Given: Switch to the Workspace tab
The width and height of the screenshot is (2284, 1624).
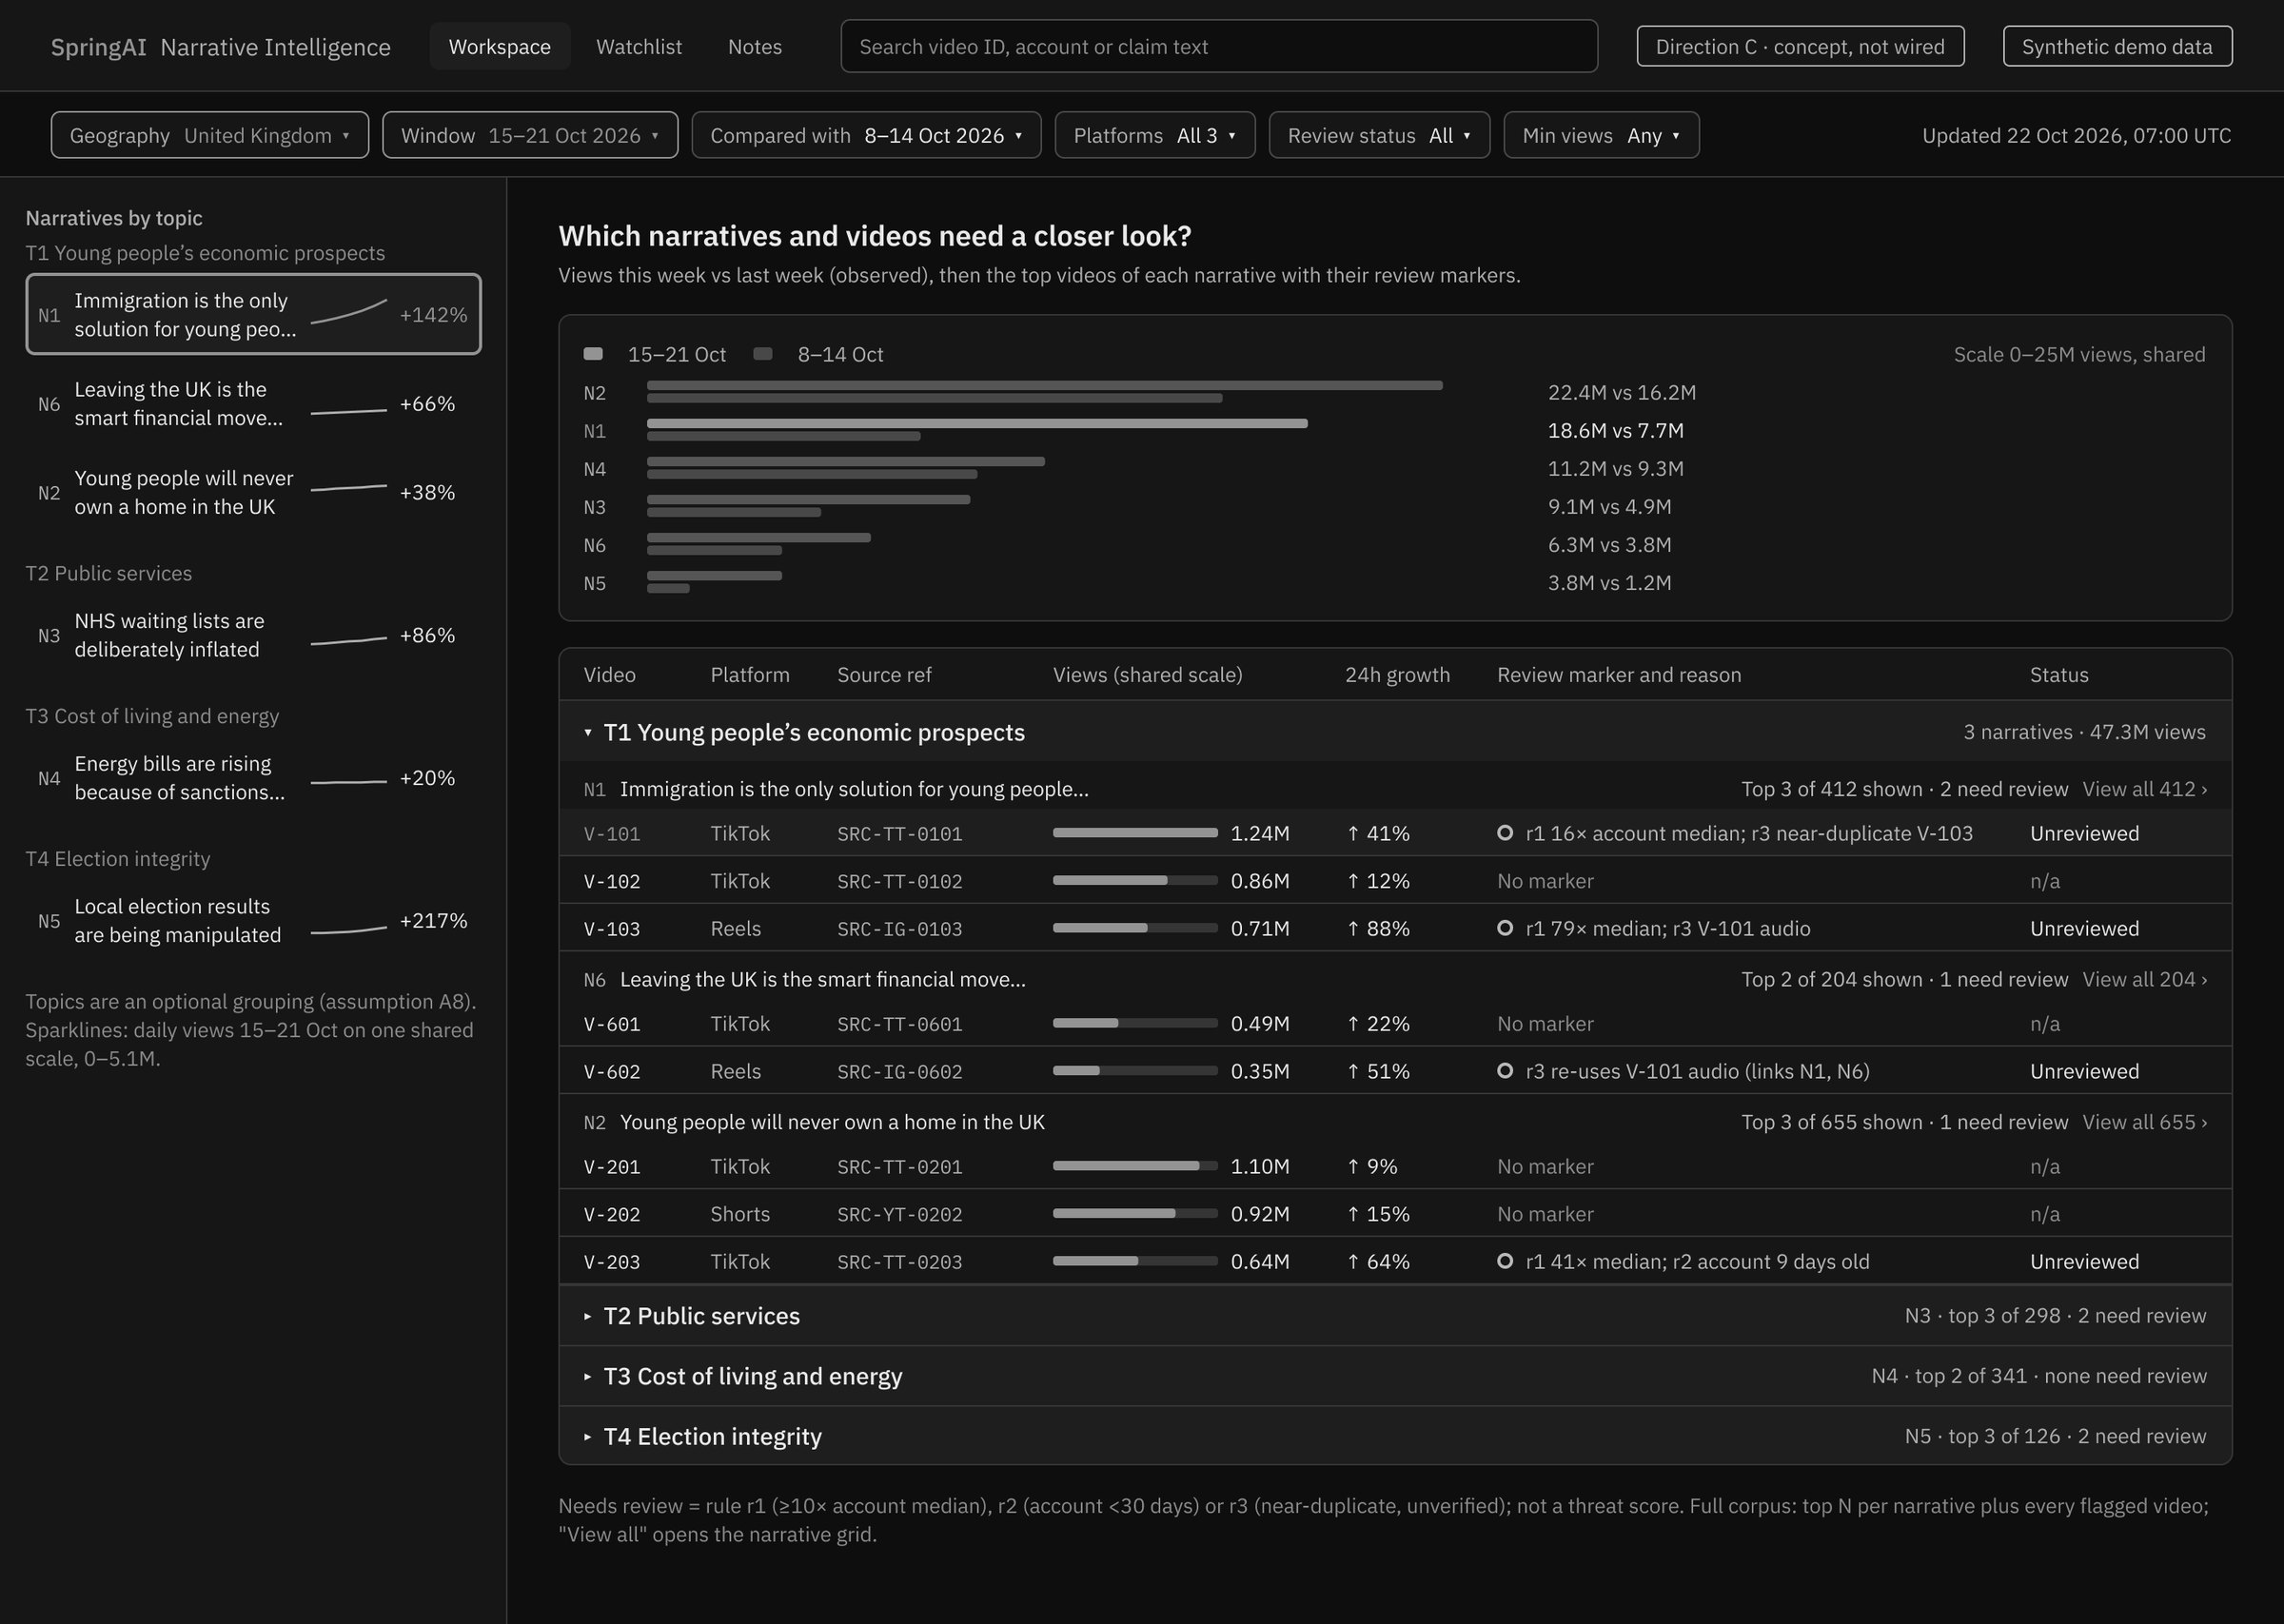Looking at the screenshot, I should click(x=500, y=47).
